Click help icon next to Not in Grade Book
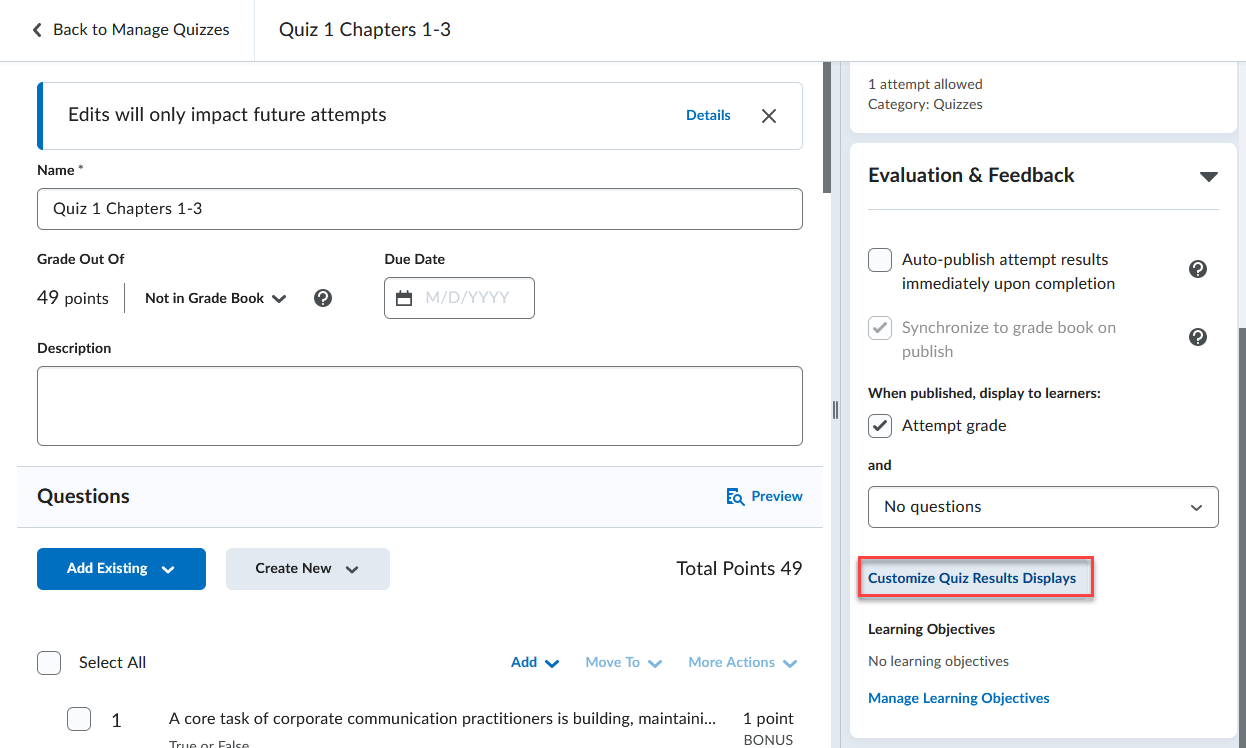Image resolution: width=1246 pixels, height=748 pixels. (323, 298)
